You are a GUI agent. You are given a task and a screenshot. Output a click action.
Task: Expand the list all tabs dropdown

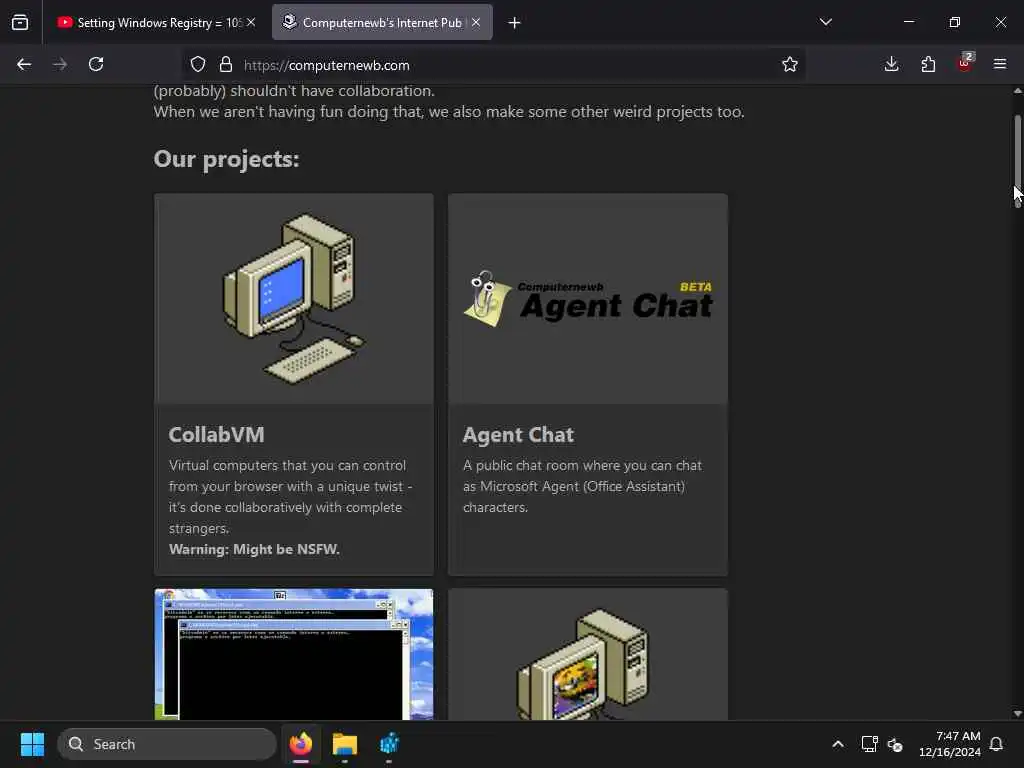click(x=825, y=22)
